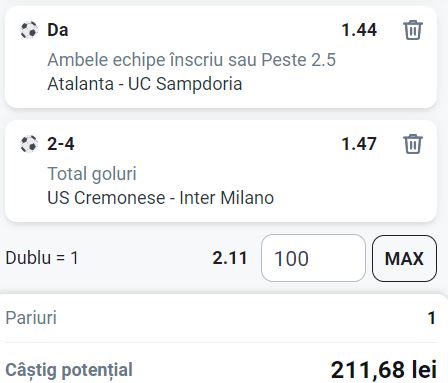This screenshot has width=448, height=383.
Task: Click the 1.44 odds value
Action: click(x=359, y=30)
